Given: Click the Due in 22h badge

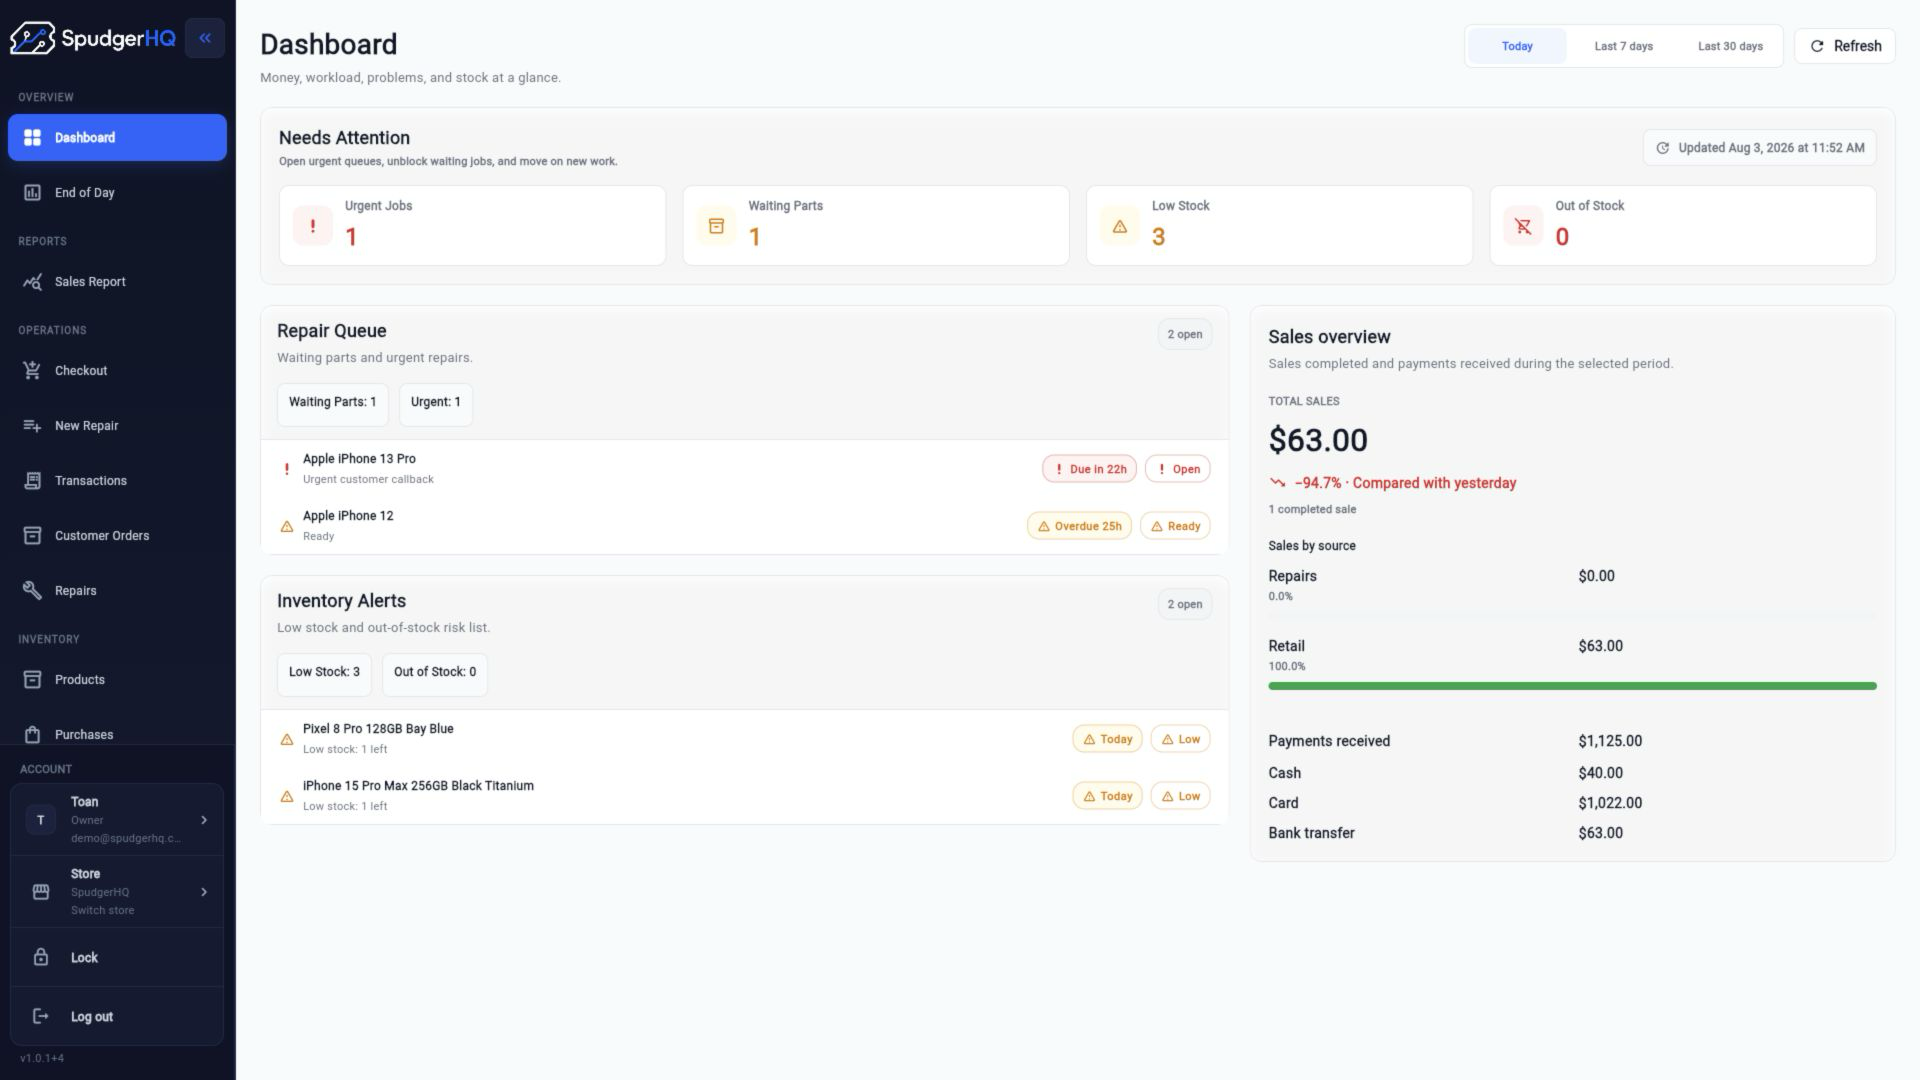Looking at the screenshot, I should pyautogui.click(x=1089, y=469).
